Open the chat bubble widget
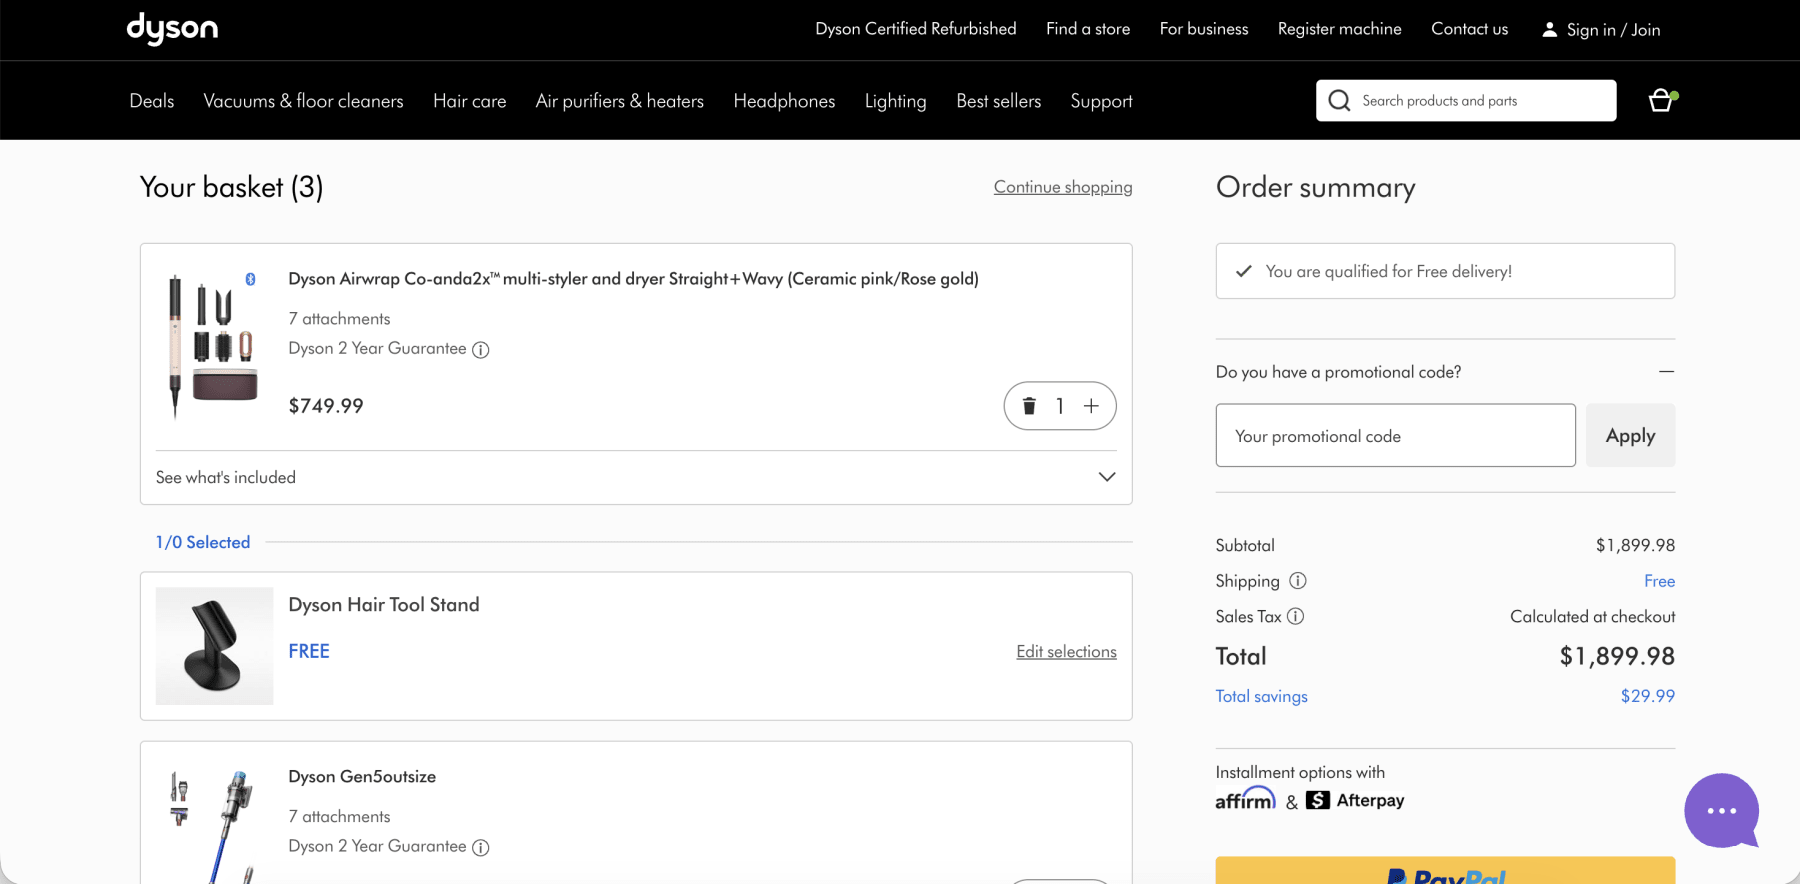The image size is (1800, 884). point(1722,810)
